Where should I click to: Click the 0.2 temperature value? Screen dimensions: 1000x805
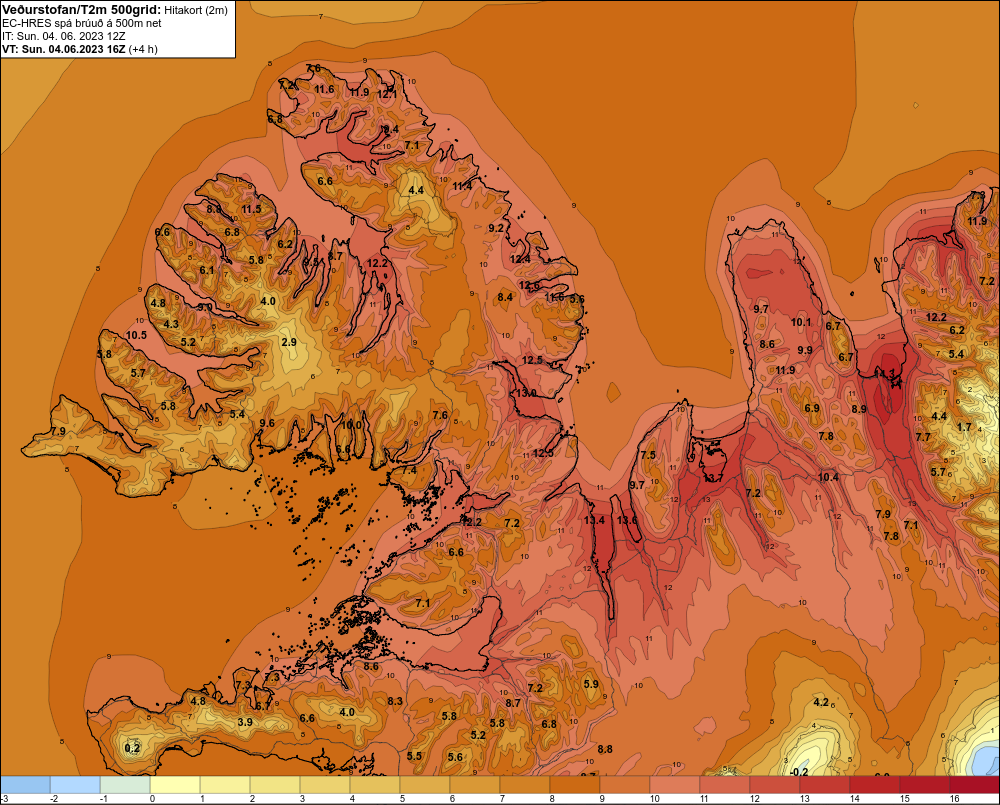pyautogui.click(x=132, y=748)
